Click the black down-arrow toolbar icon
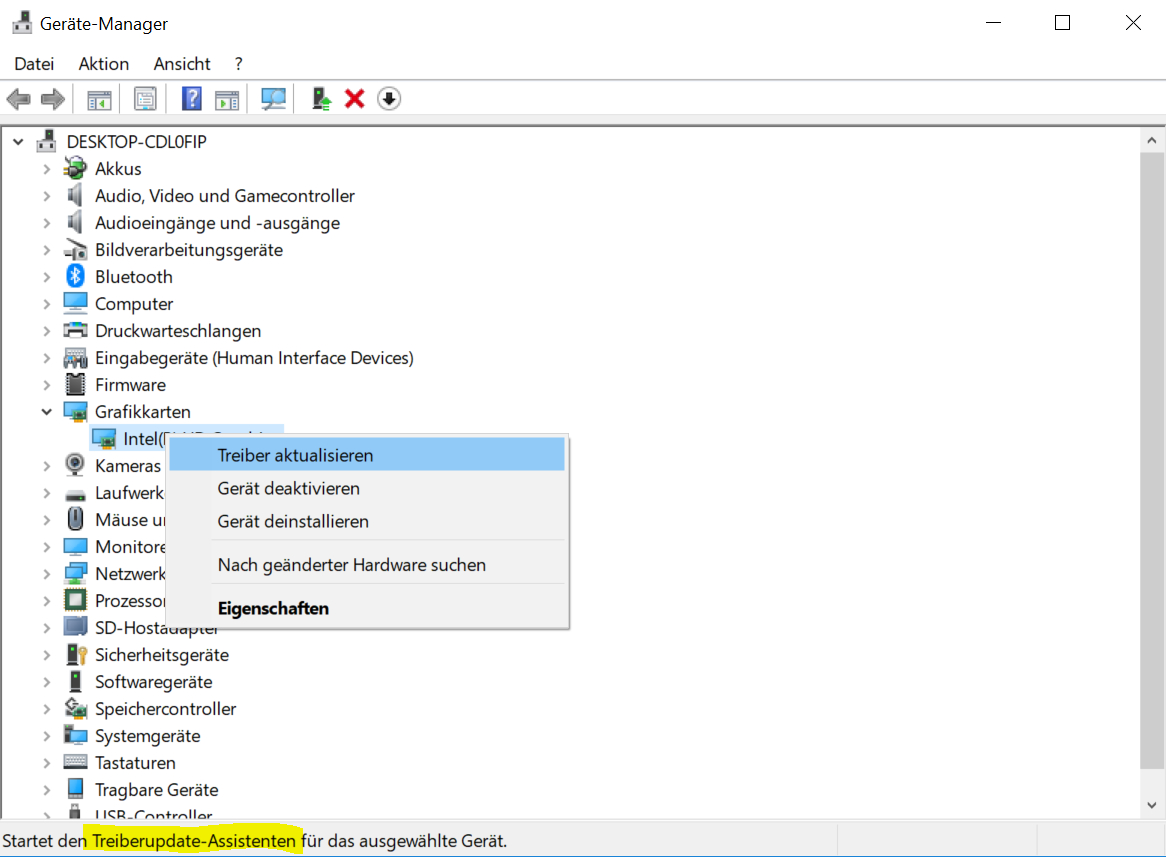This screenshot has width=1166, height=857. click(x=389, y=99)
